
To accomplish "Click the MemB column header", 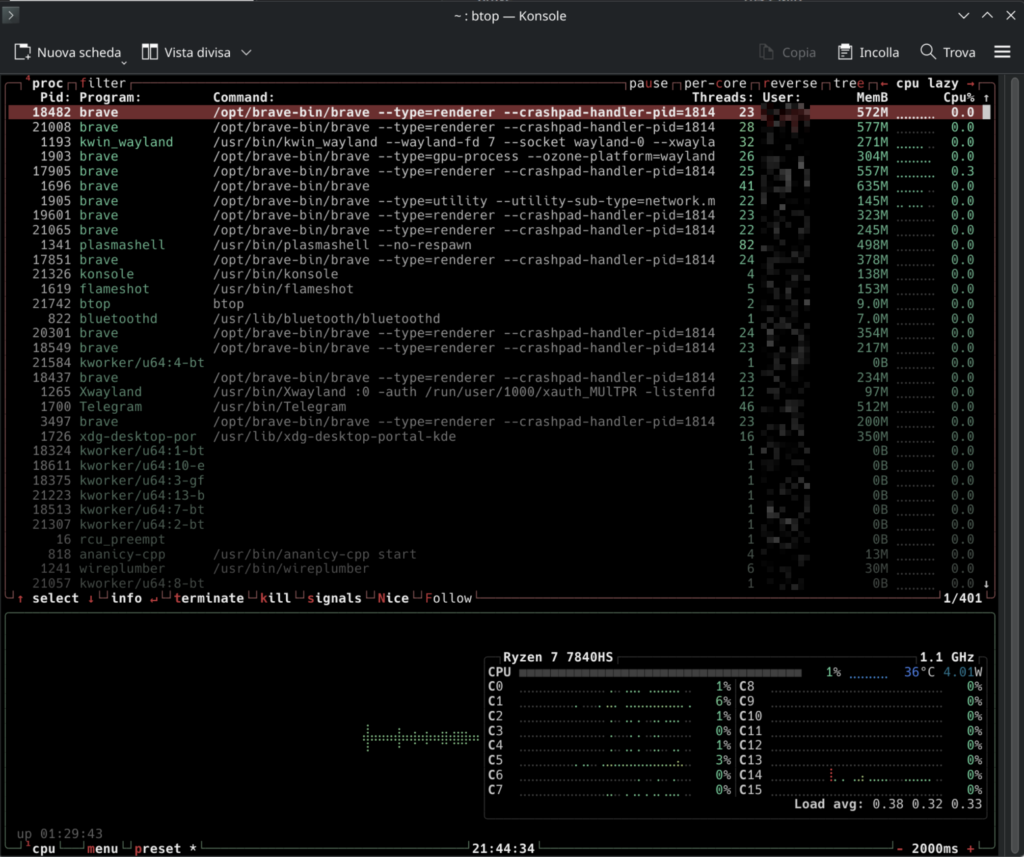I will point(872,97).
